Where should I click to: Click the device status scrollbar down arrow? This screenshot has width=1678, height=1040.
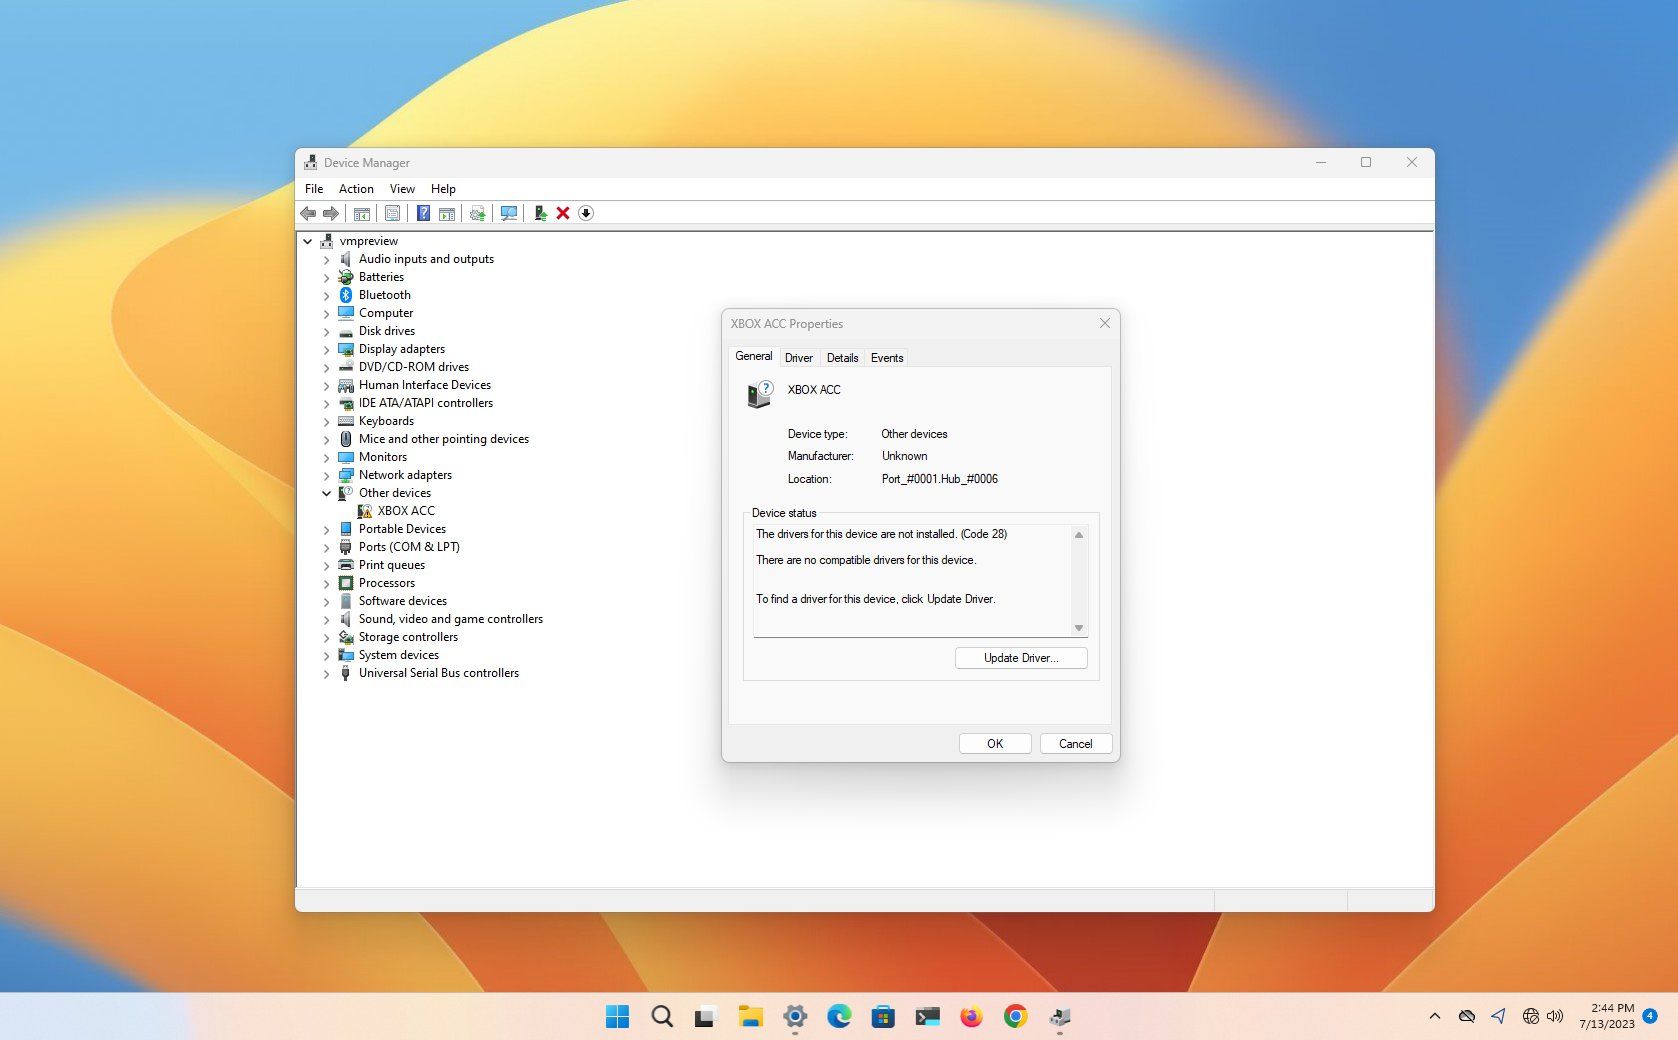coord(1078,628)
